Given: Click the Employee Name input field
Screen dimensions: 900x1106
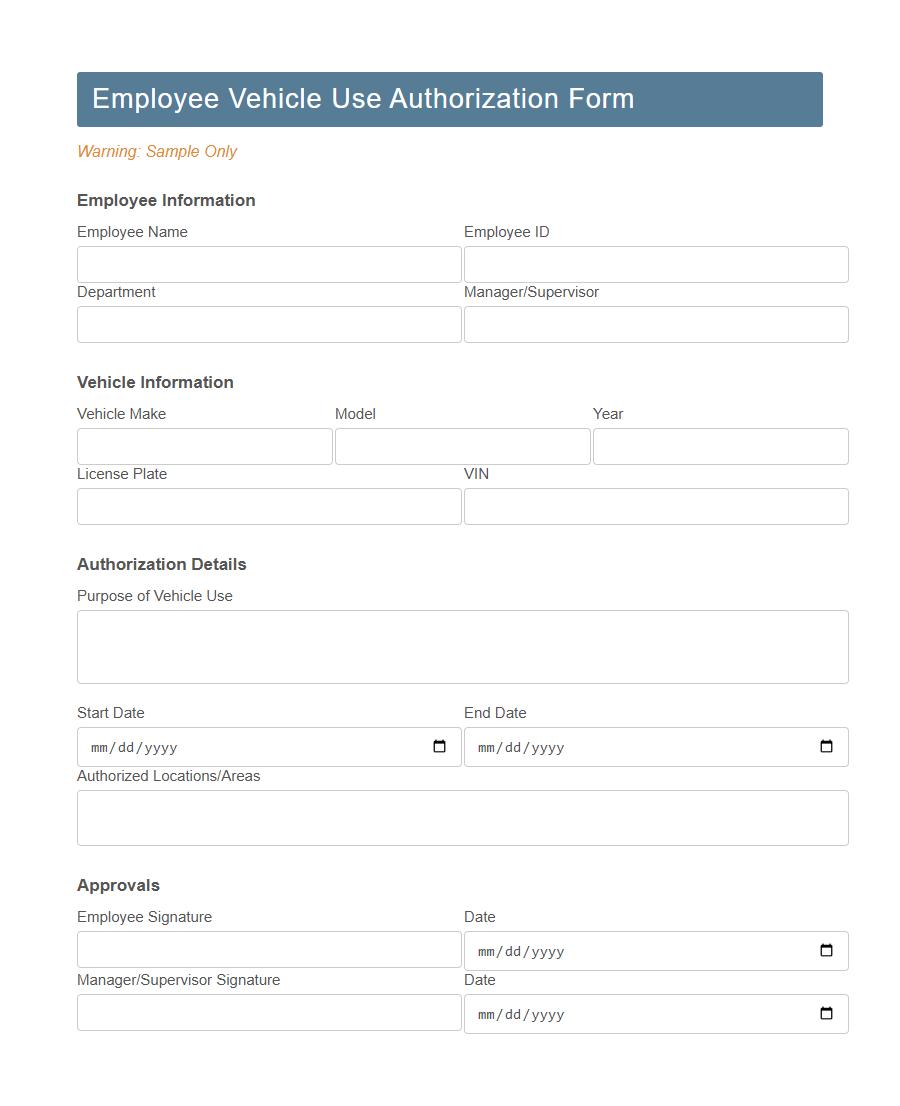Looking at the screenshot, I should [x=268, y=264].
